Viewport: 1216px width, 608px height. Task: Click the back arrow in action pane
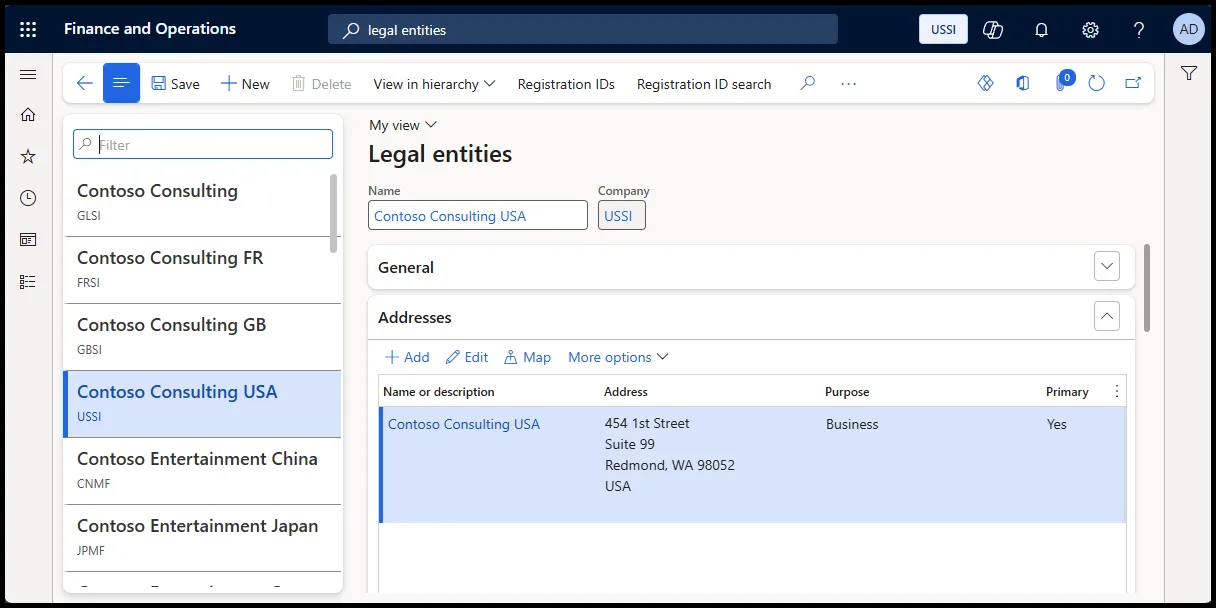point(84,84)
